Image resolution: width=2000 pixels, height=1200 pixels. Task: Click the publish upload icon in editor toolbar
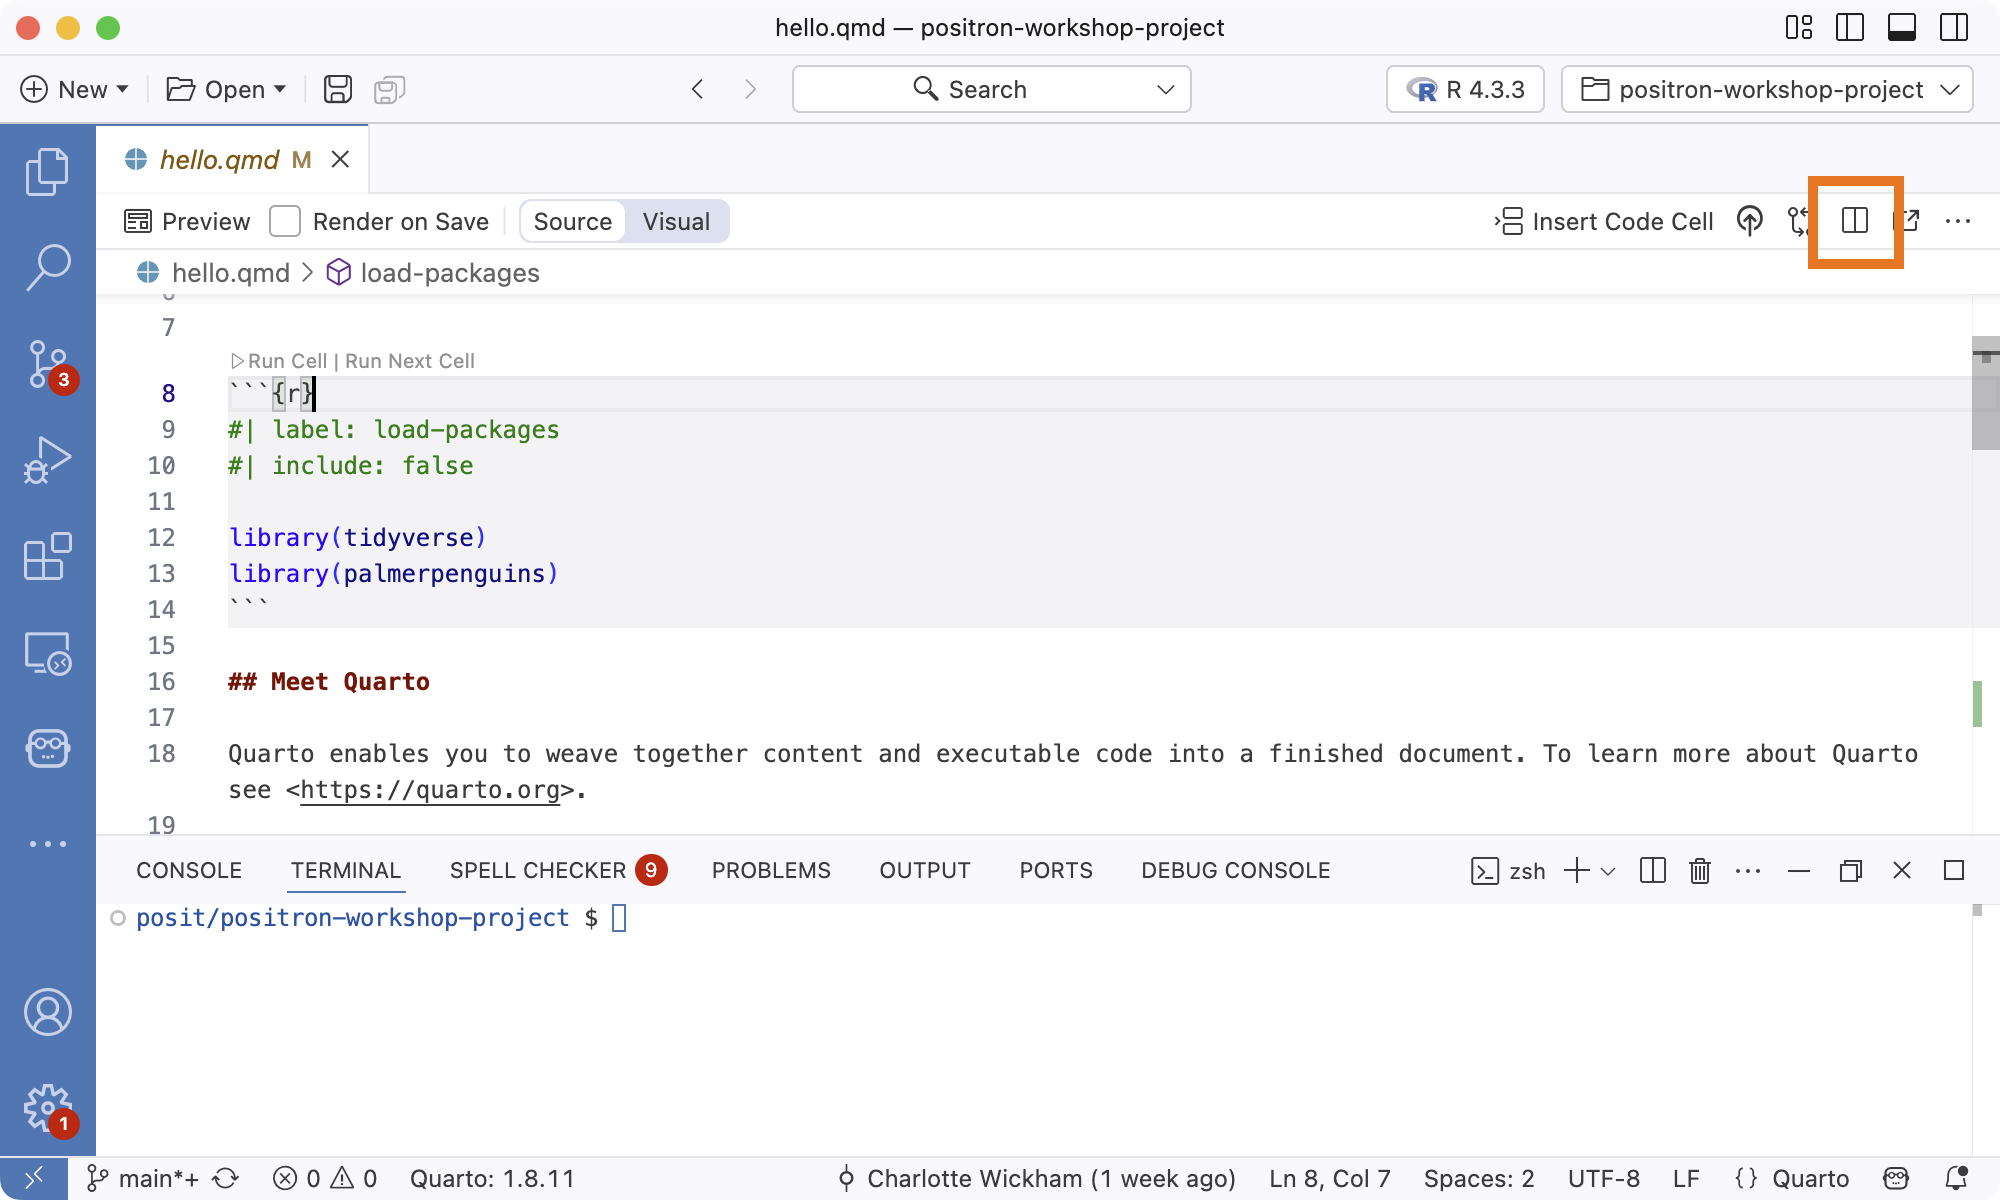click(1749, 221)
